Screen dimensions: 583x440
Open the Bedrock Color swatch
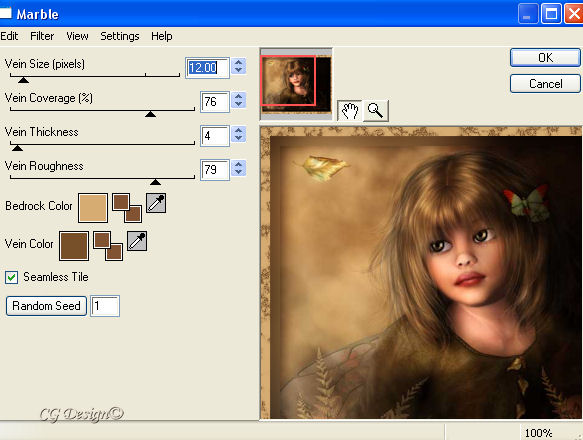93,208
